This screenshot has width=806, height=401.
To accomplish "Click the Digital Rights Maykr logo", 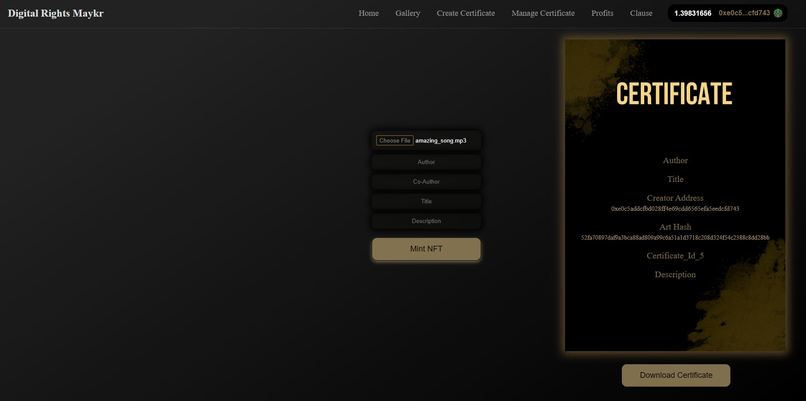I will [x=56, y=13].
